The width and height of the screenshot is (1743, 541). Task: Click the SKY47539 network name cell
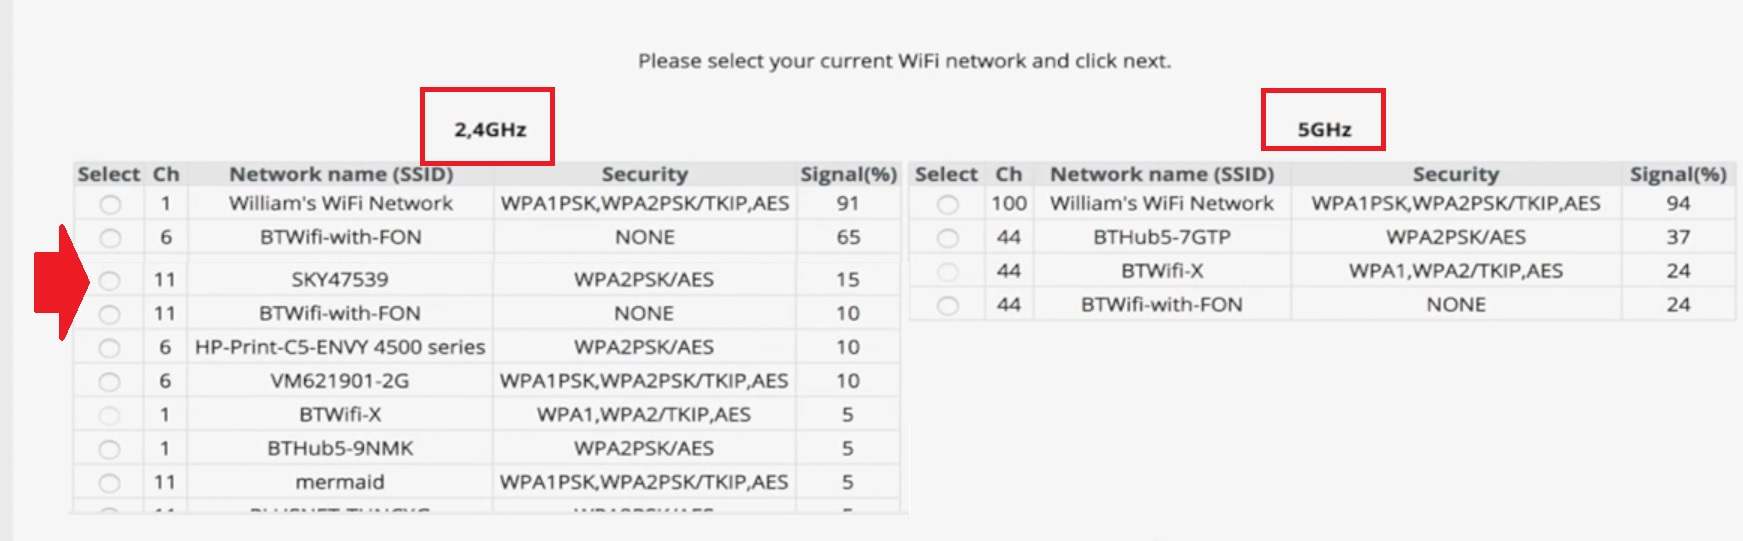340,280
